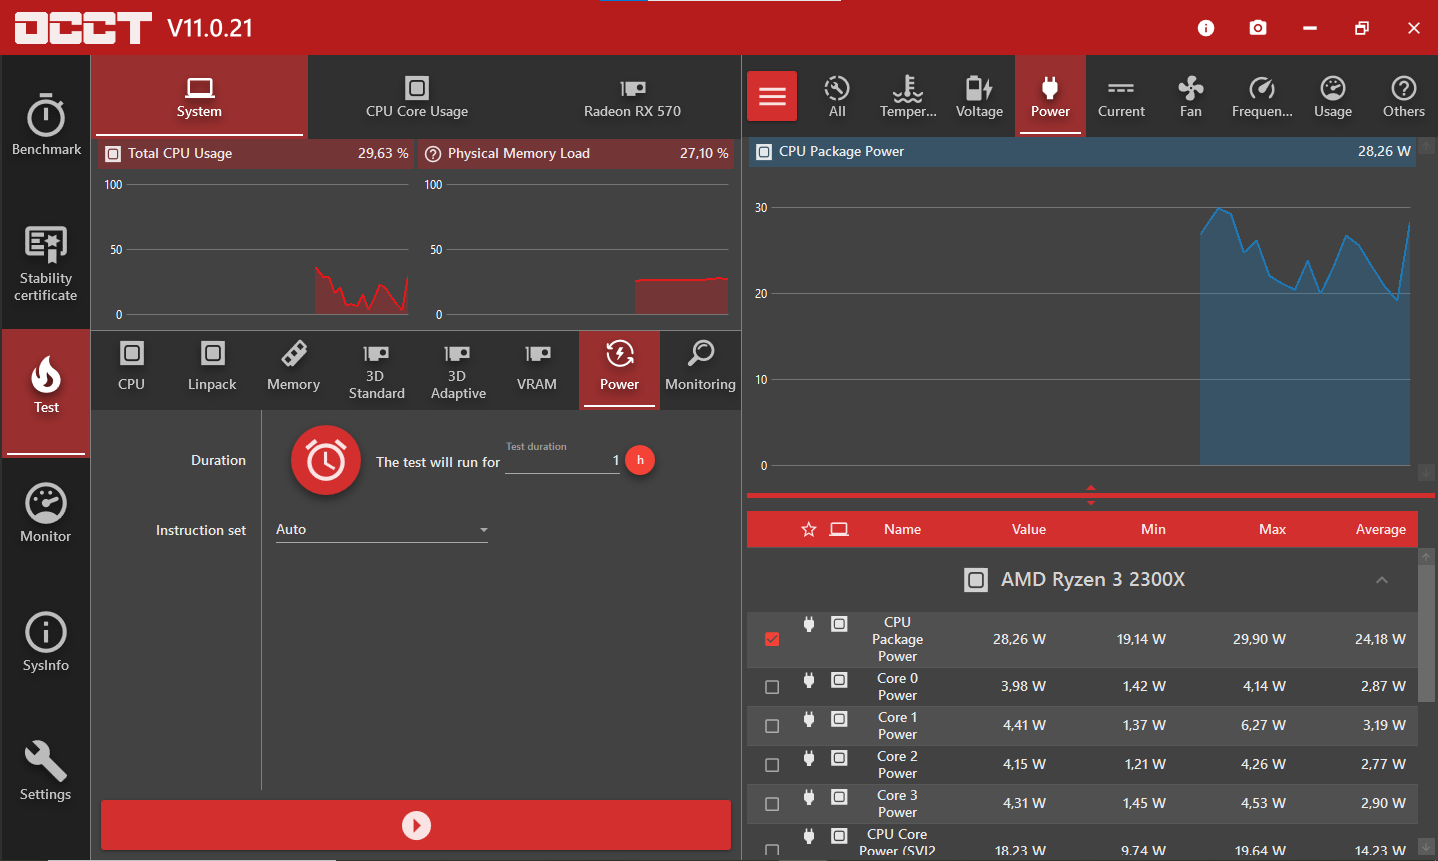The width and height of the screenshot is (1438, 861).
Task: Open the red hamburger menu button
Action: pos(772,96)
